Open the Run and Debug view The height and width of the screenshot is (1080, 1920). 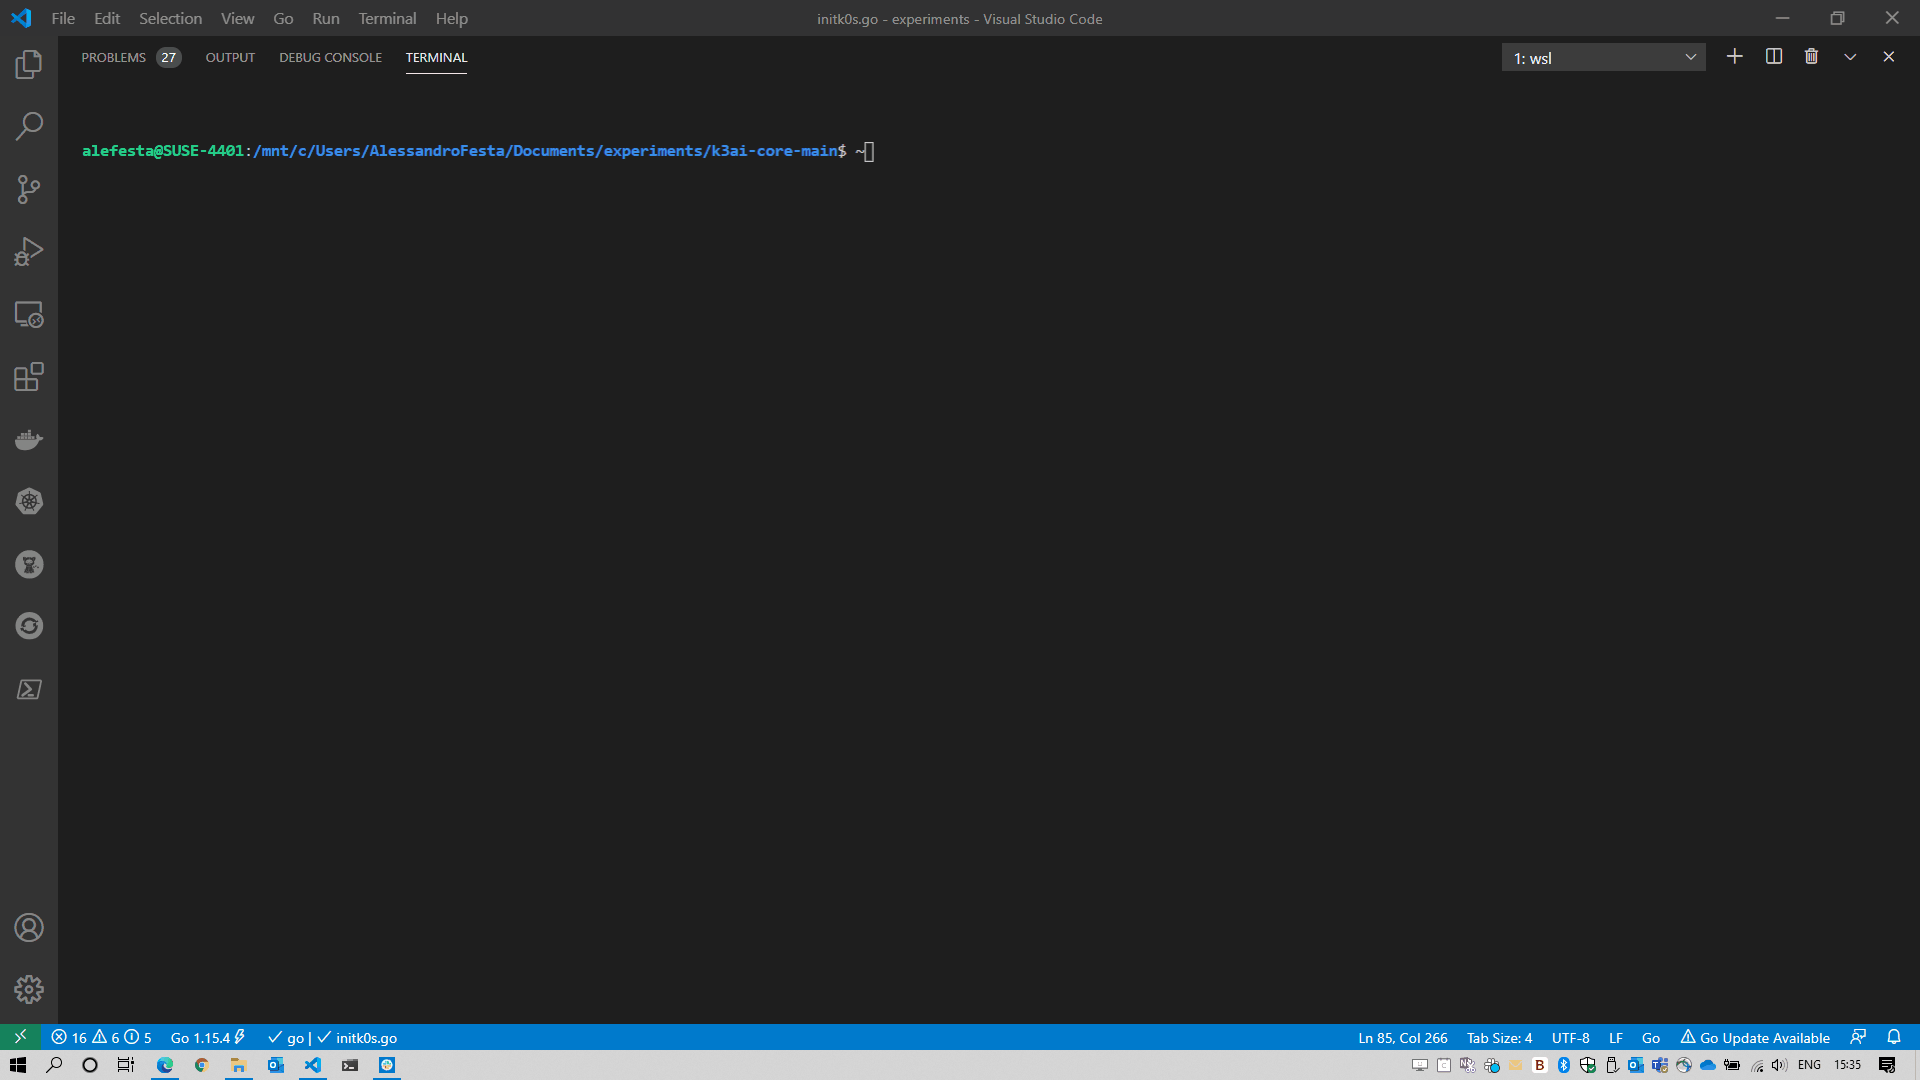(x=29, y=252)
